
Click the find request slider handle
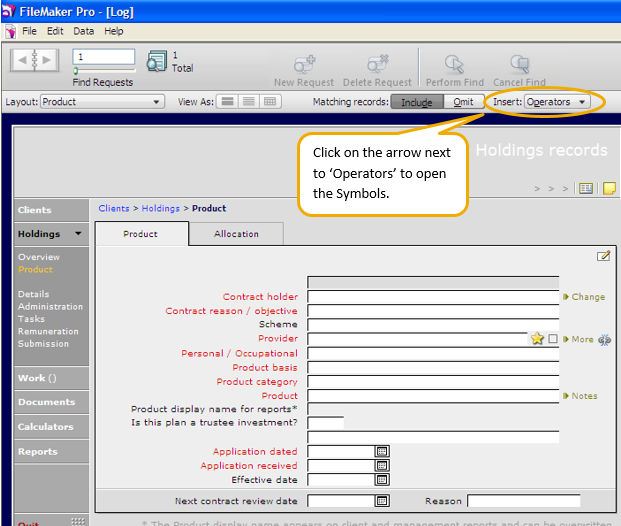coord(76,71)
